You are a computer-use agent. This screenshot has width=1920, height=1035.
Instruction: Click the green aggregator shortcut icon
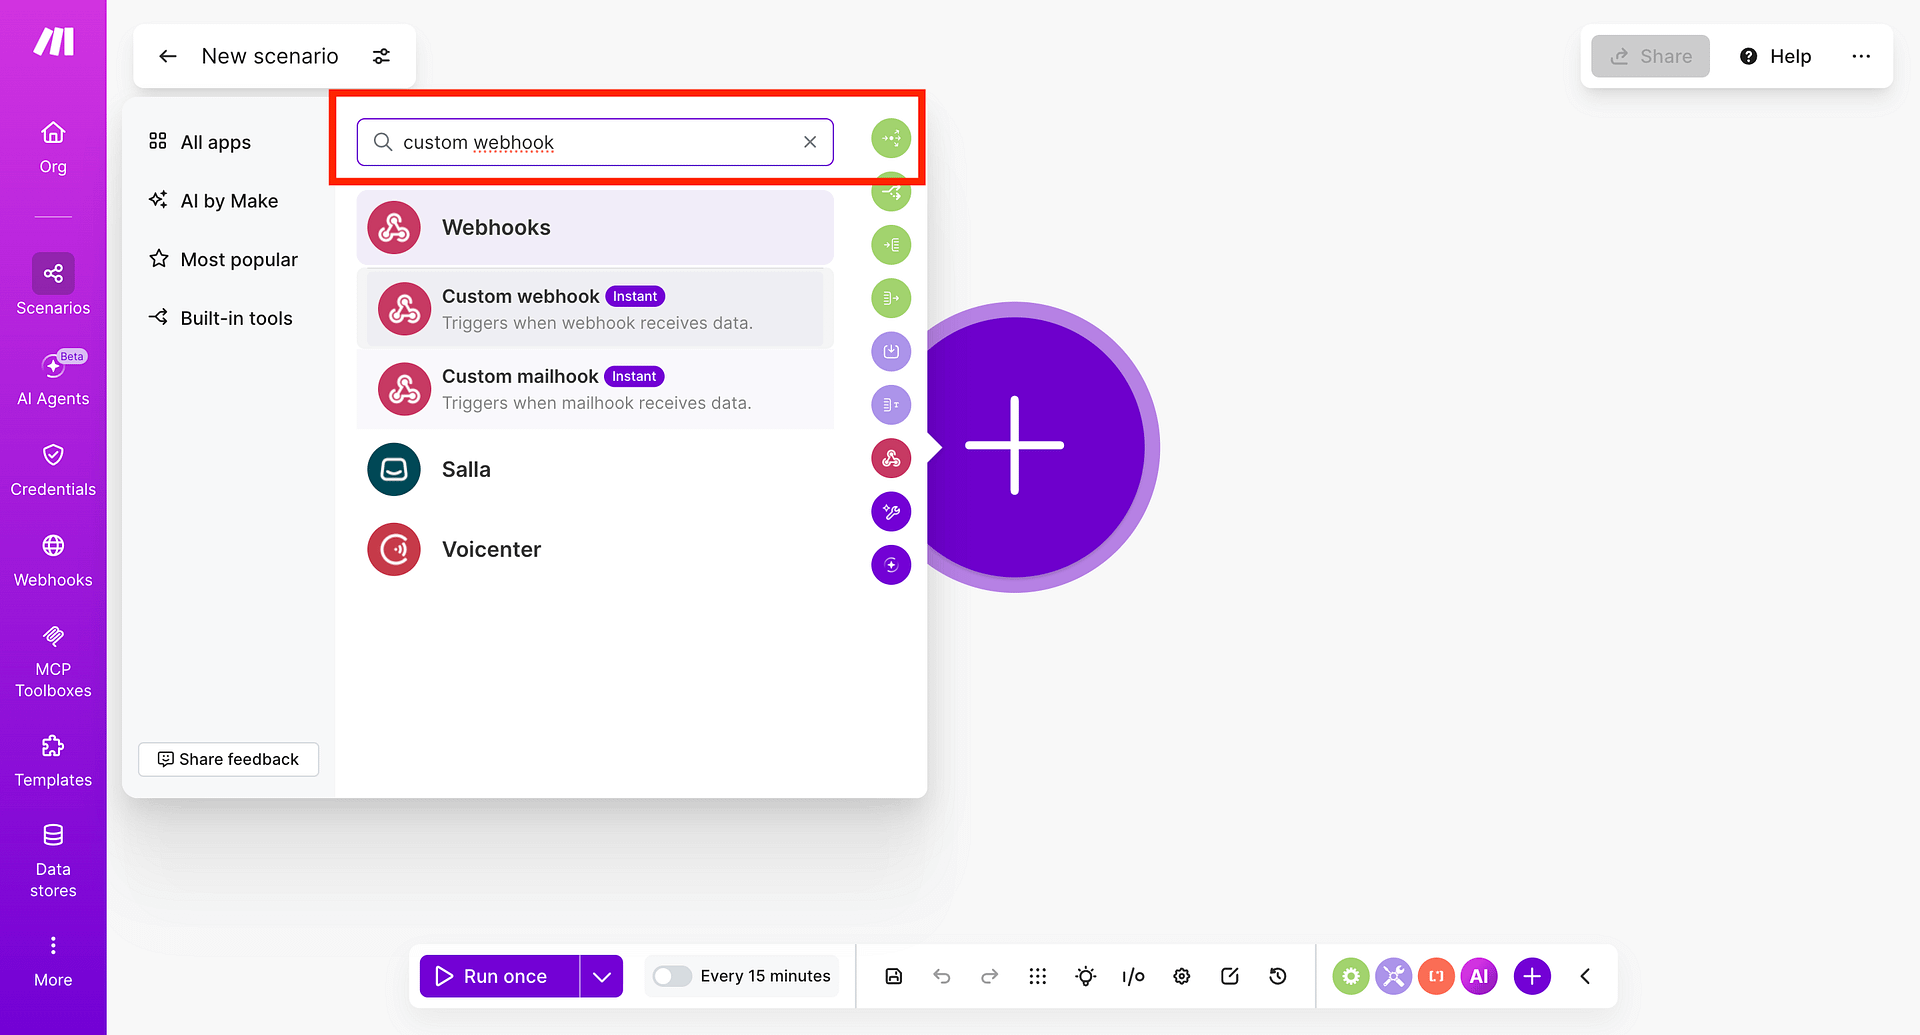point(891,245)
